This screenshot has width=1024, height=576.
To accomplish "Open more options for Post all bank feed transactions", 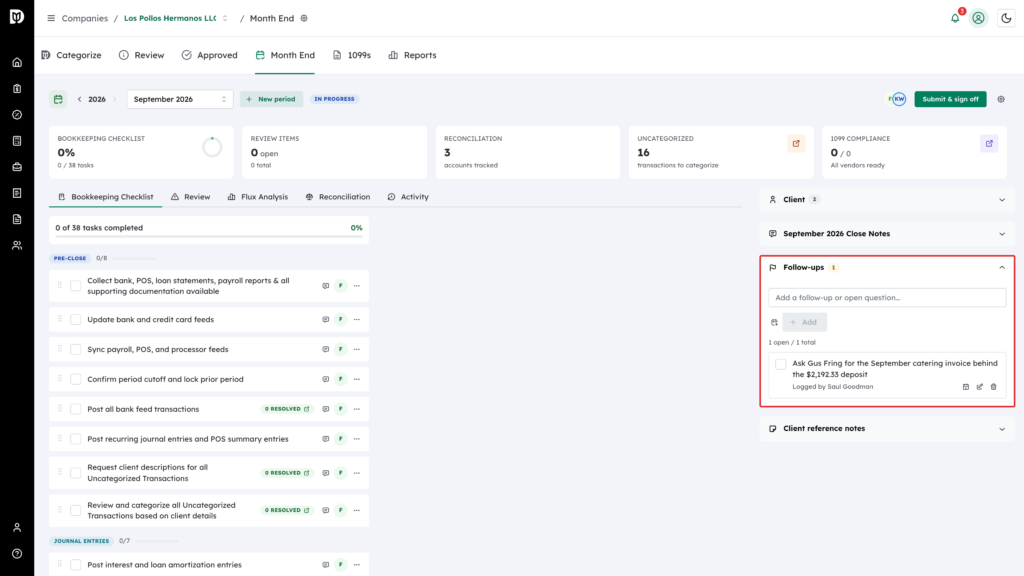I will click(357, 409).
